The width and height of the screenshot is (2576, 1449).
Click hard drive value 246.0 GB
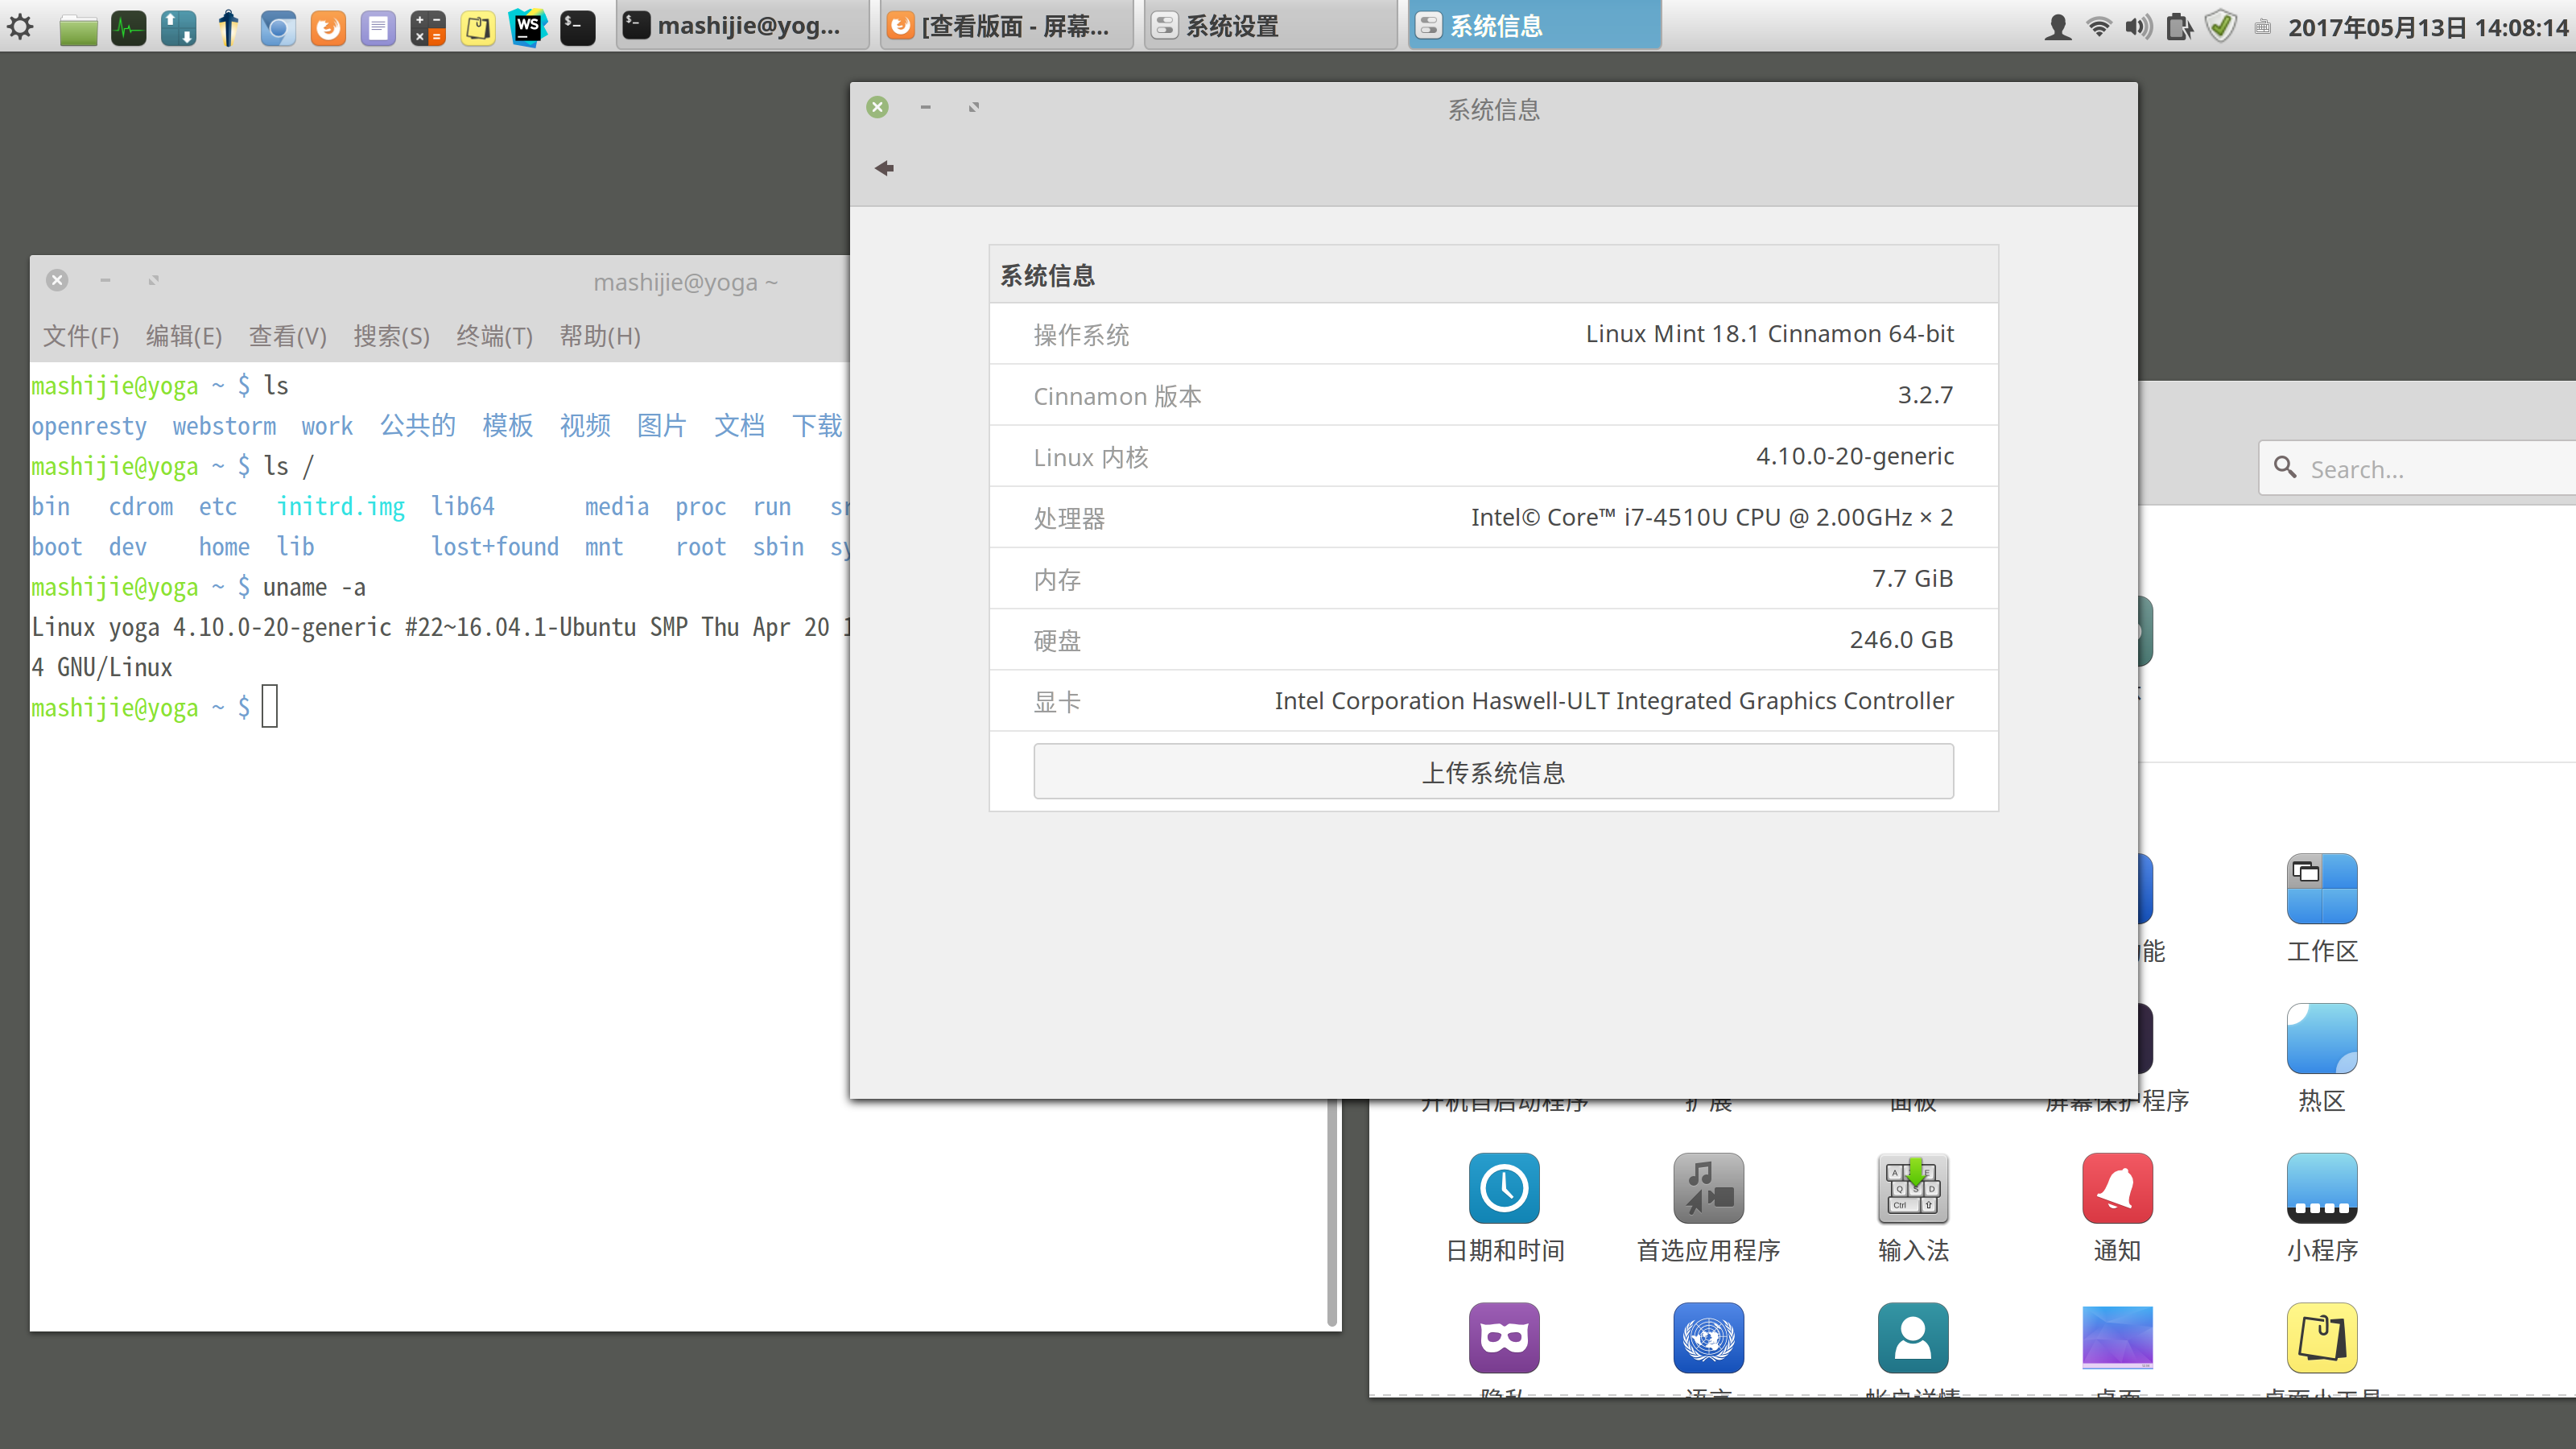1901,639
